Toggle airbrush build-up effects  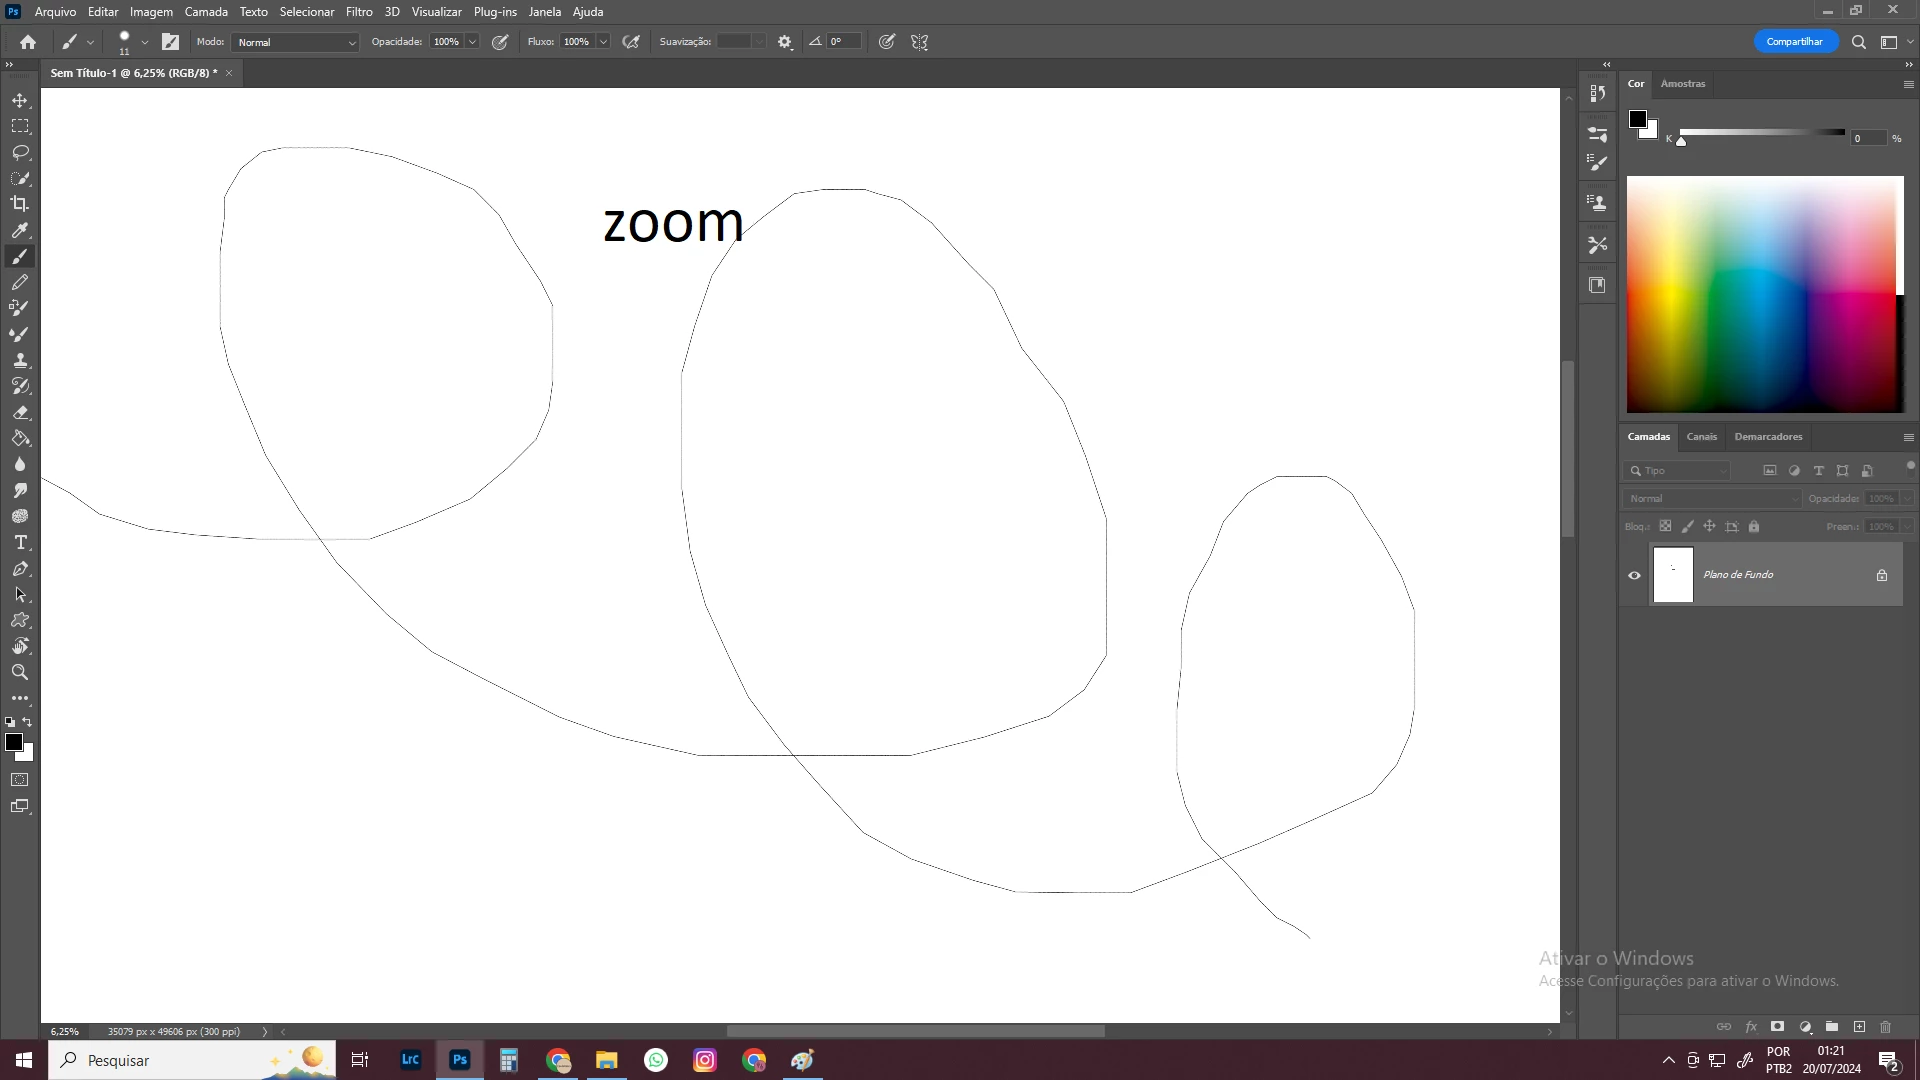coord(631,42)
